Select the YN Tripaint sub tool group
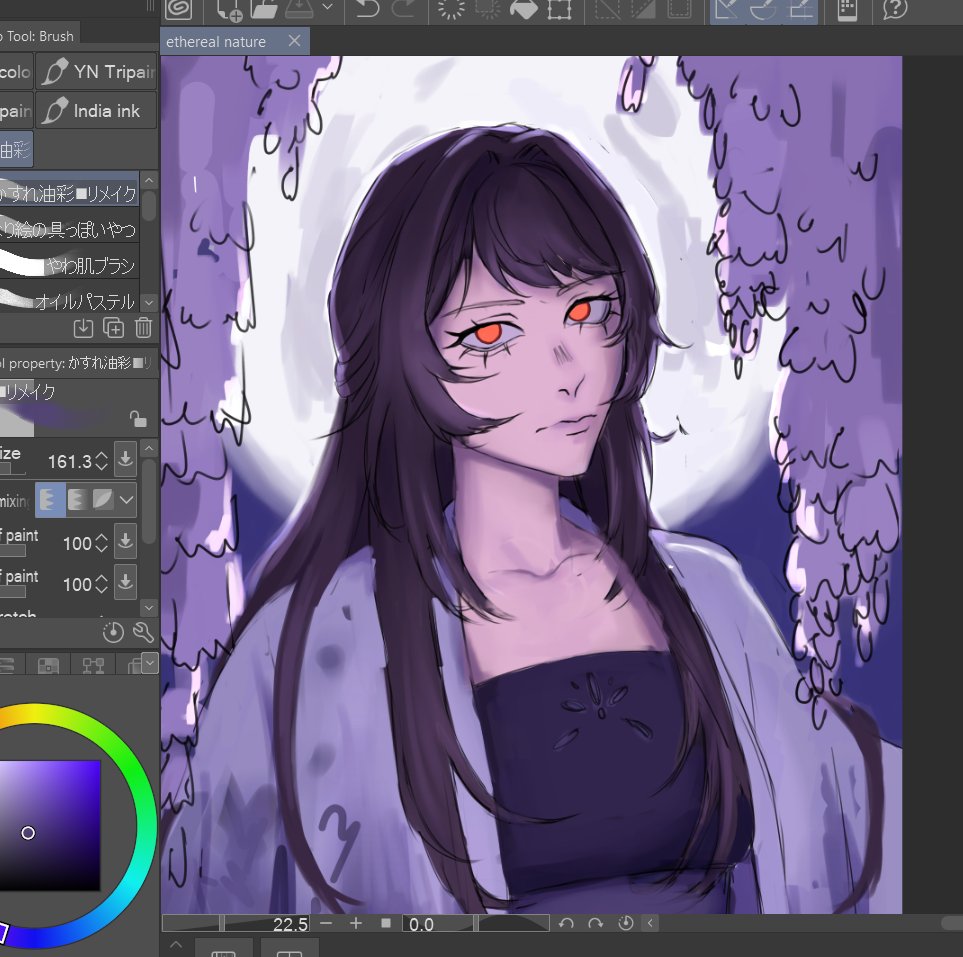Image resolution: width=963 pixels, height=957 pixels. tap(96, 72)
